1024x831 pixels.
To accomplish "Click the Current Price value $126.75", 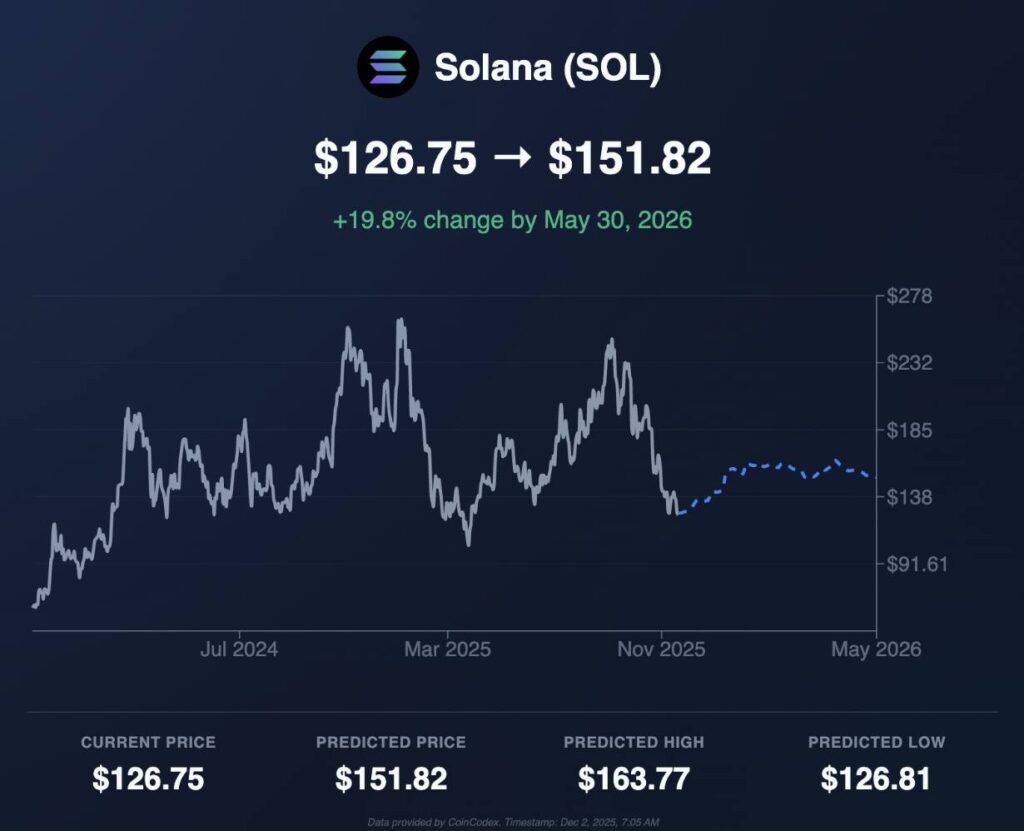I will pyautogui.click(x=148, y=779).
